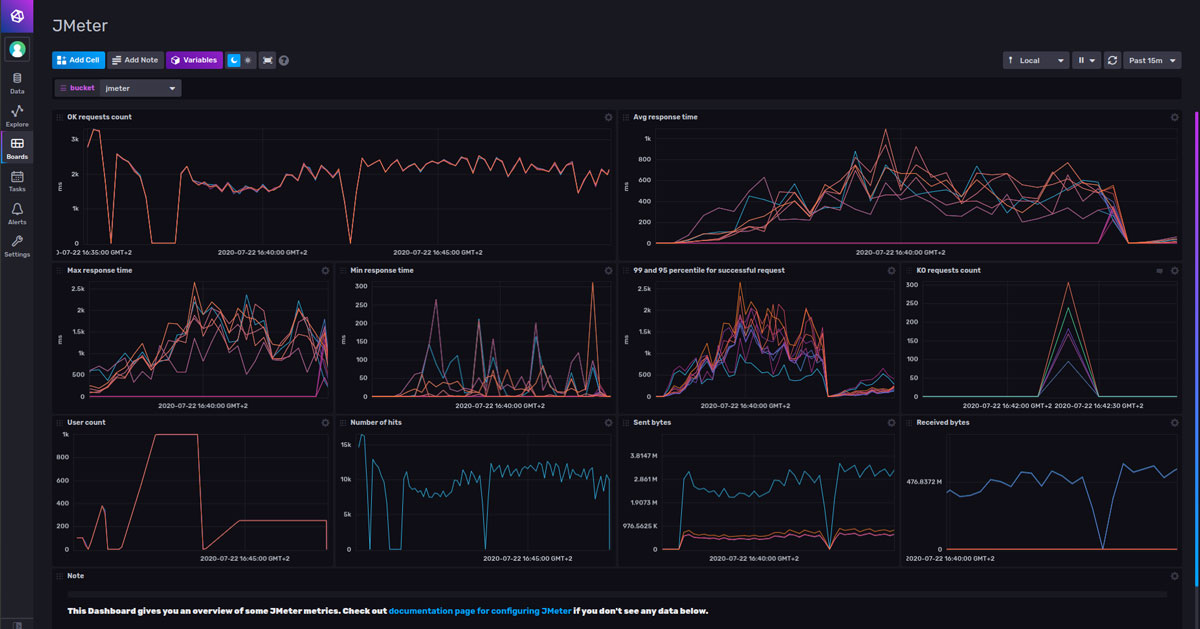Open documentation page for configuring JMeter link
This screenshot has width=1200, height=629.
point(480,611)
